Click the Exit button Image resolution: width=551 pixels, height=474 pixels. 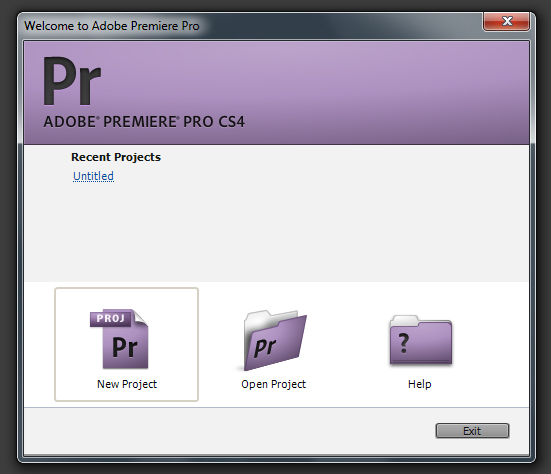(x=472, y=431)
